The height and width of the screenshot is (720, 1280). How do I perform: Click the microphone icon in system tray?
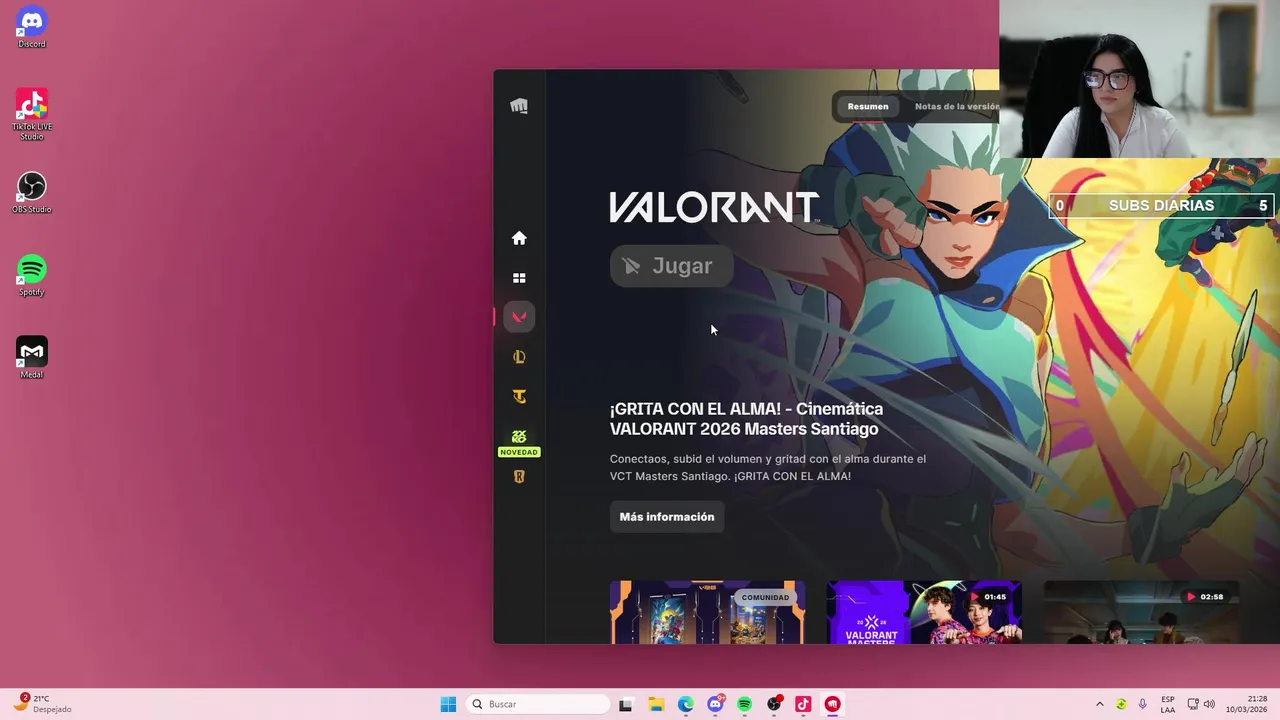1142,704
